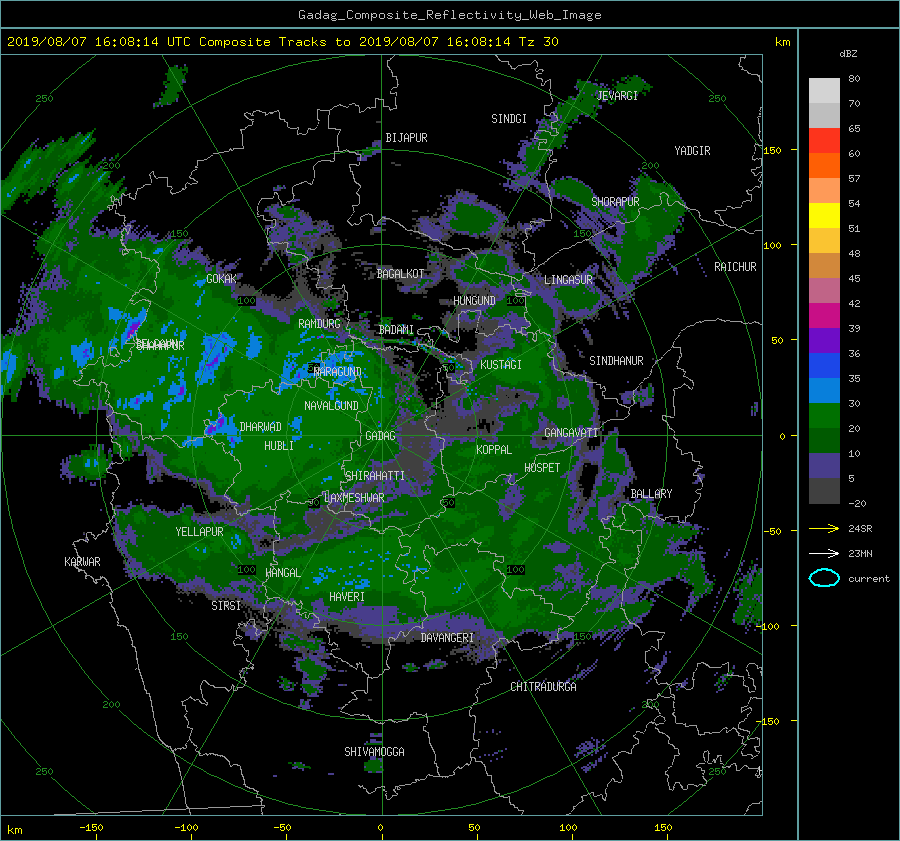Click the HAVERI city label
Image resolution: width=900 pixels, height=841 pixels.
click(347, 597)
